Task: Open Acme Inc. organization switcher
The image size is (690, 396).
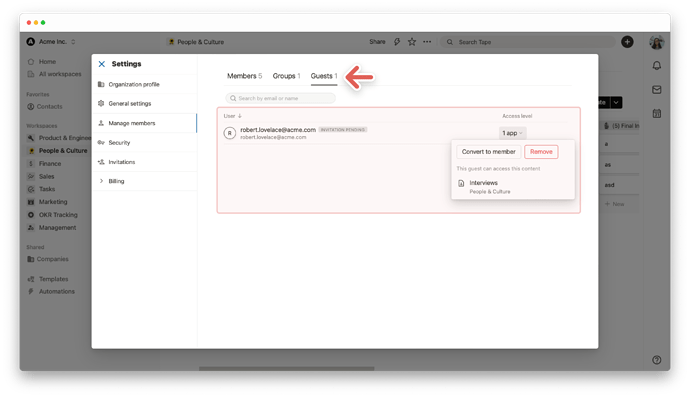Action: [51, 42]
